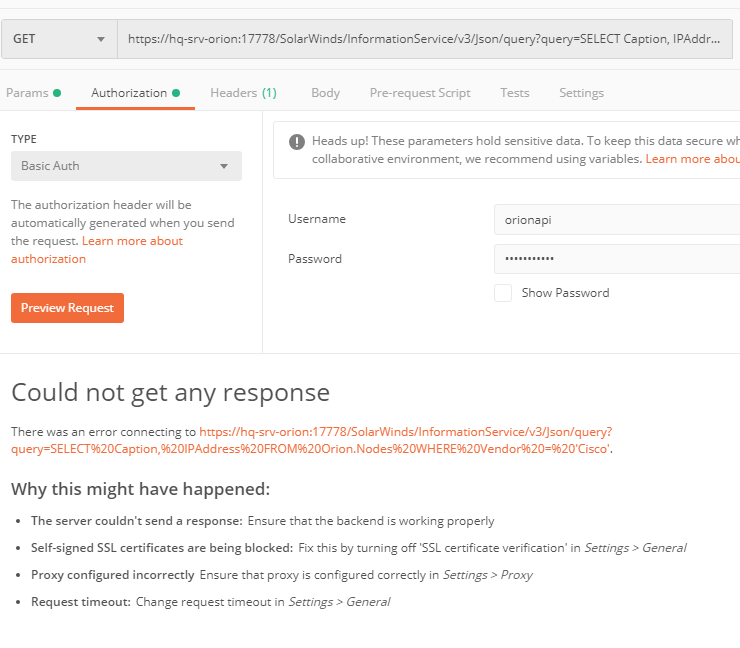Expand the Basic Auth type dropdown
This screenshot has width=740, height=648.
click(126, 166)
